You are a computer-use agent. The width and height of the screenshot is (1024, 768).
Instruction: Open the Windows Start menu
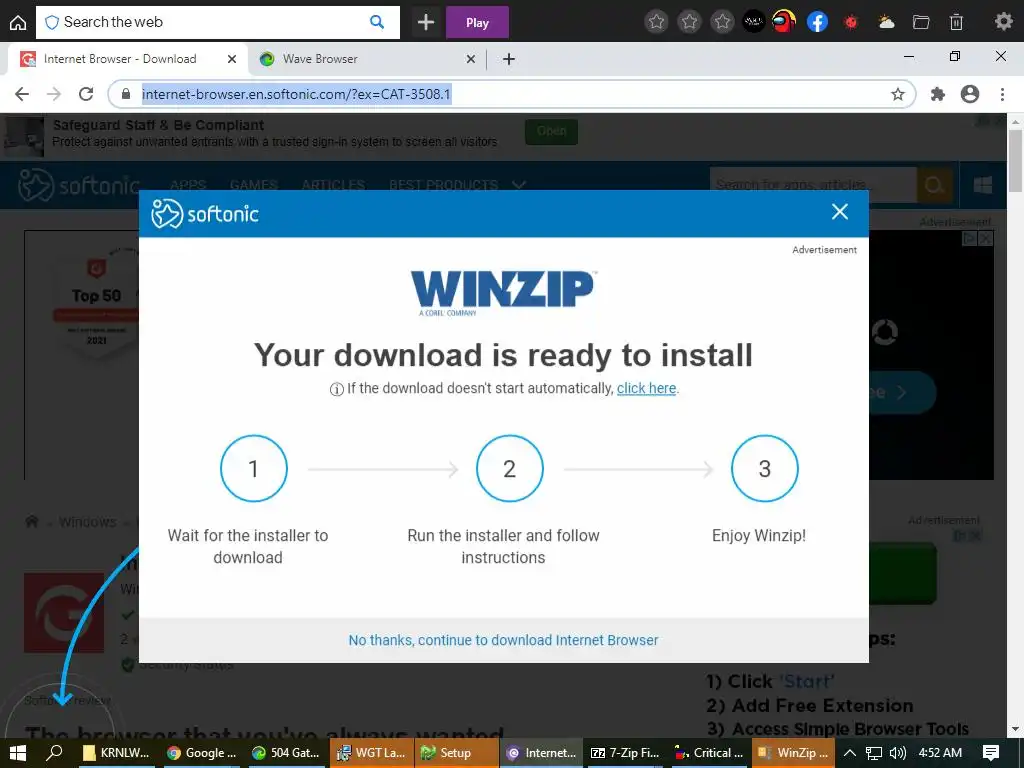(x=18, y=753)
